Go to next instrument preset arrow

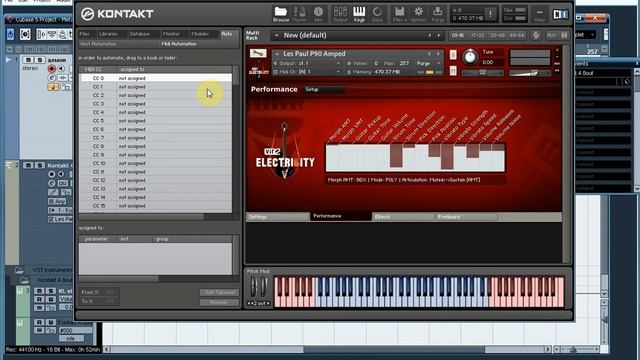(439, 54)
